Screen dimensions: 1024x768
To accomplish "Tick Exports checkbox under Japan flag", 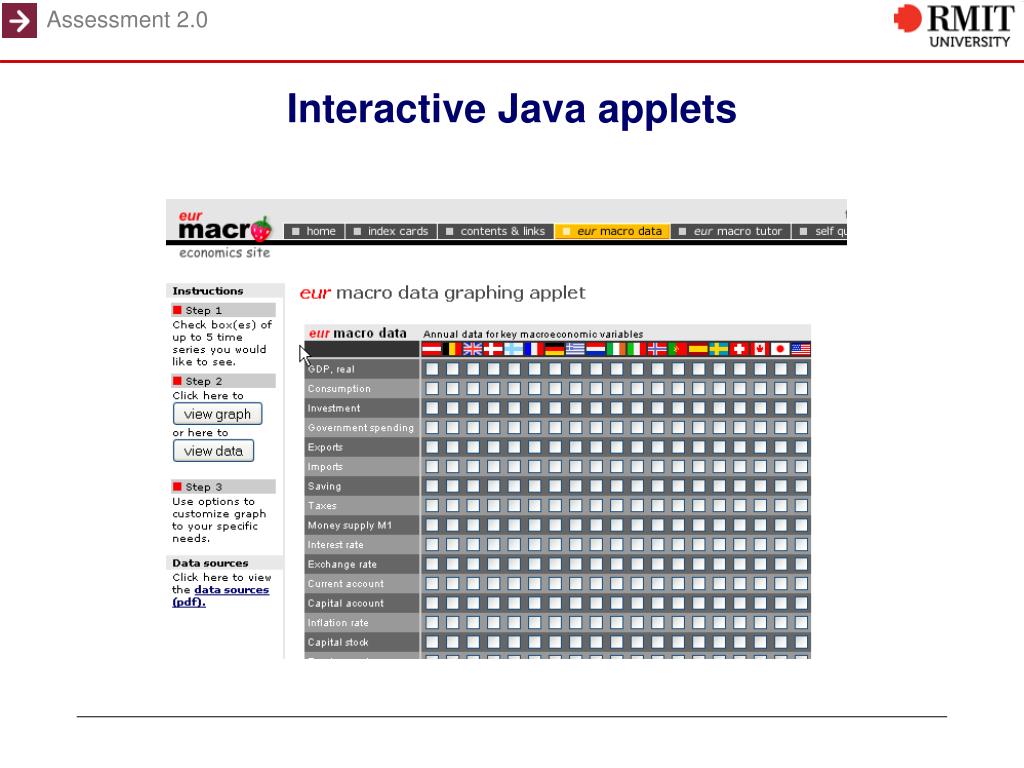I will (x=780, y=447).
